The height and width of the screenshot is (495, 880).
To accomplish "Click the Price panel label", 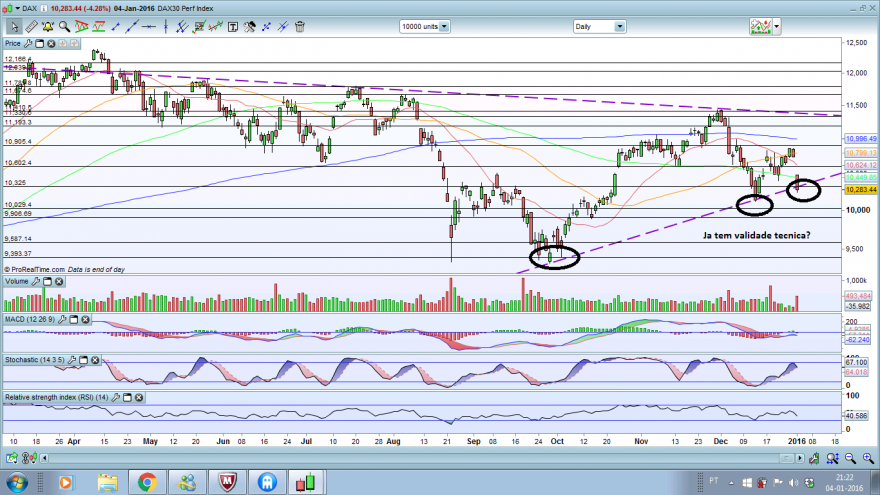I will tap(13, 43).
